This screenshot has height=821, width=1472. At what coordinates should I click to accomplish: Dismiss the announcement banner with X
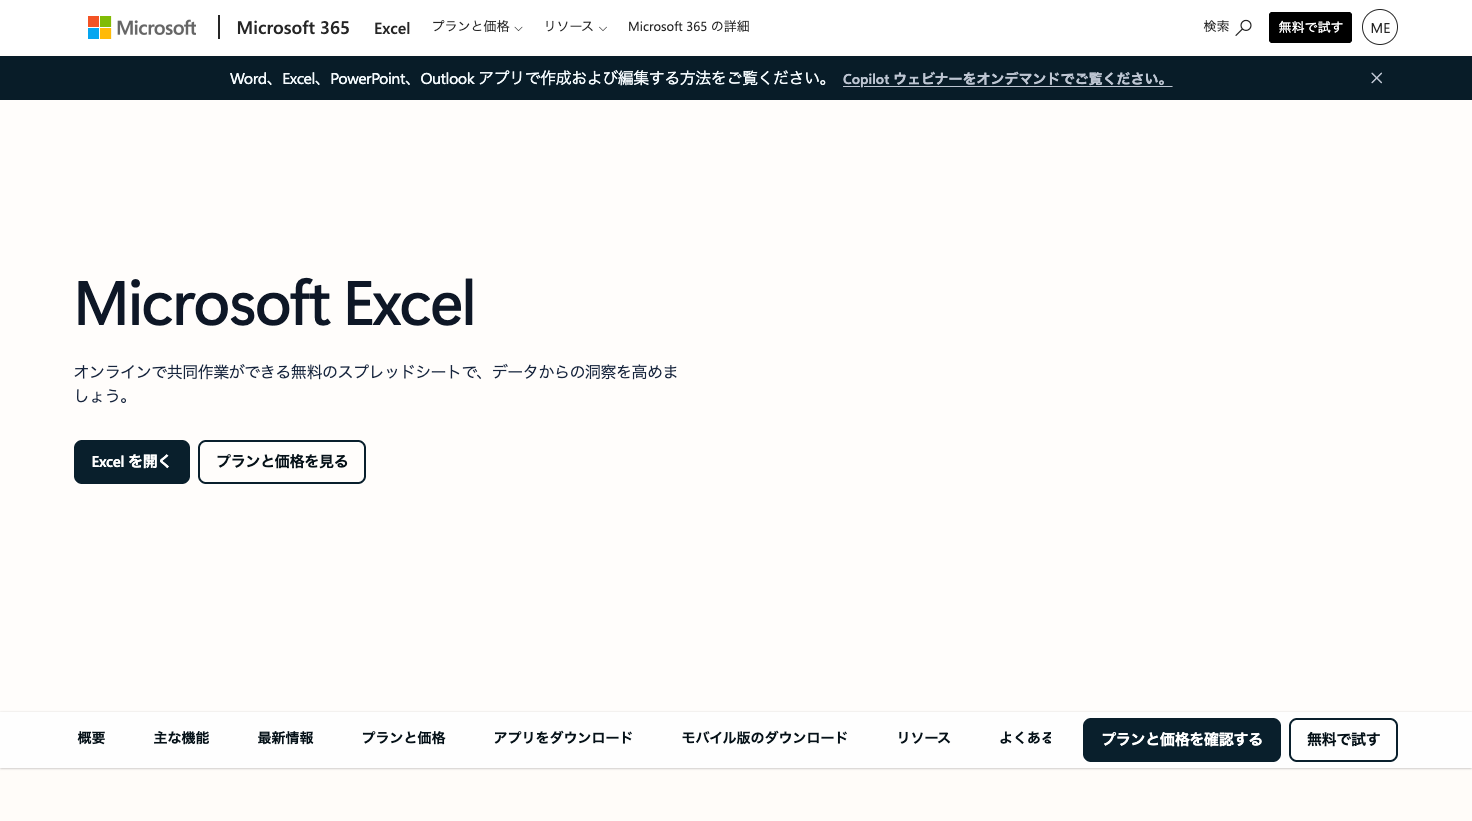1377,78
